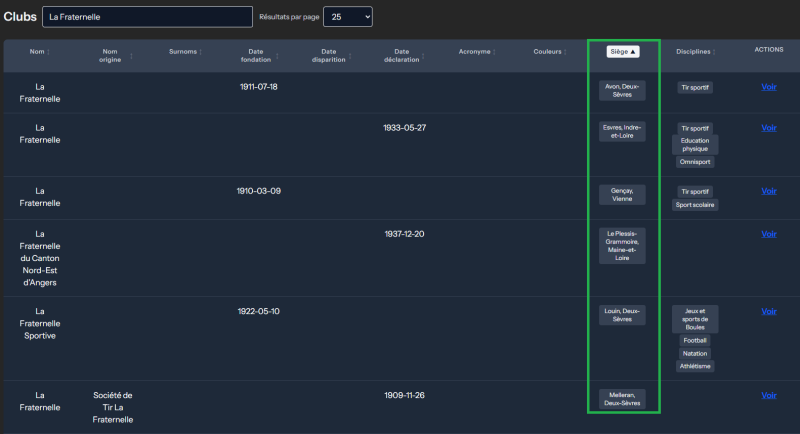
Task: Sort by Couleurs column header
Action: [550, 52]
